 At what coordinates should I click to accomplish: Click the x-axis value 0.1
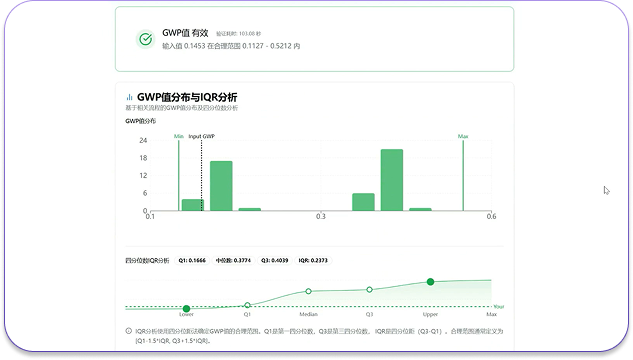coord(150,216)
